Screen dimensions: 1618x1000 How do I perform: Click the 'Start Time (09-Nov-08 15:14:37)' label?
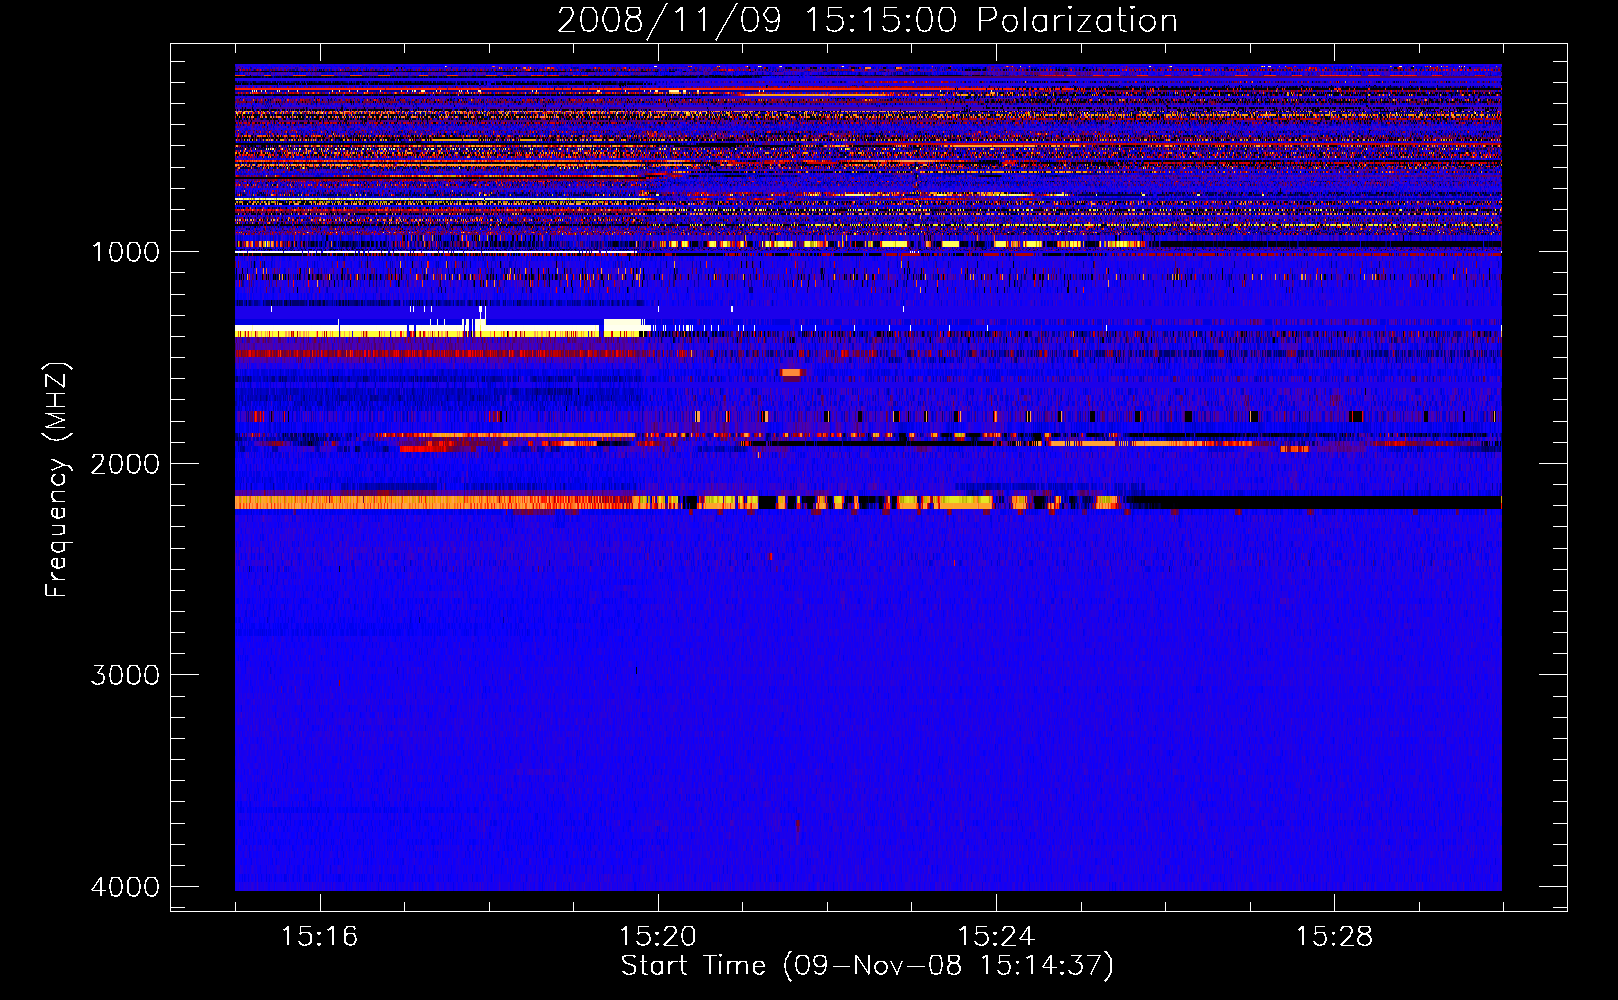tap(867, 966)
